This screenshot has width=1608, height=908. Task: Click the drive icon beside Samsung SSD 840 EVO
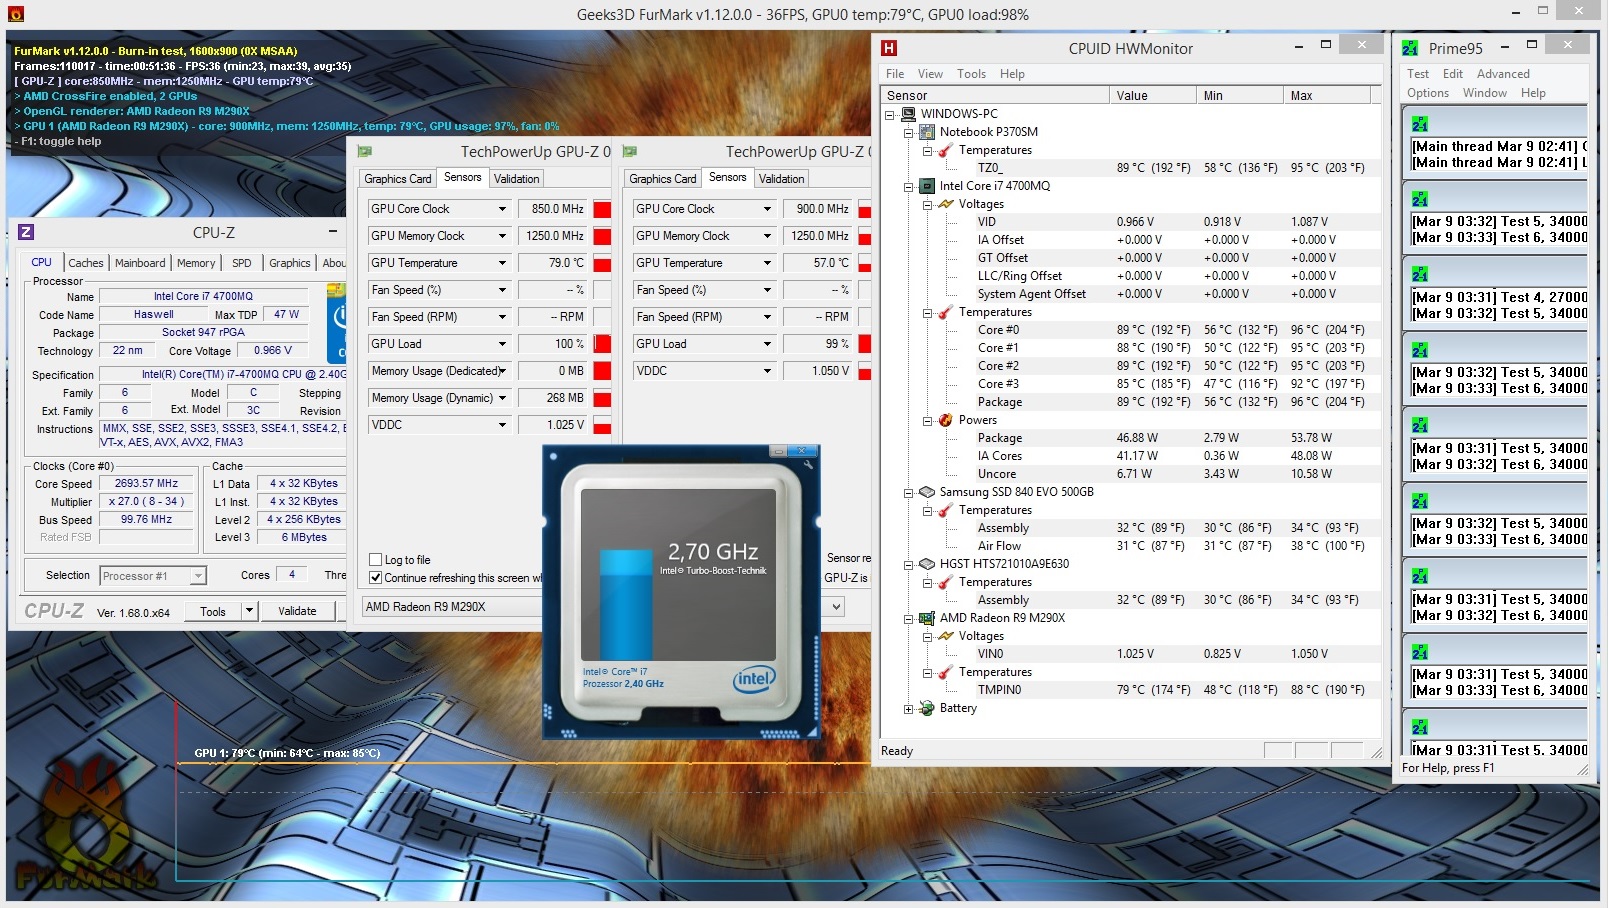pos(927,492)
